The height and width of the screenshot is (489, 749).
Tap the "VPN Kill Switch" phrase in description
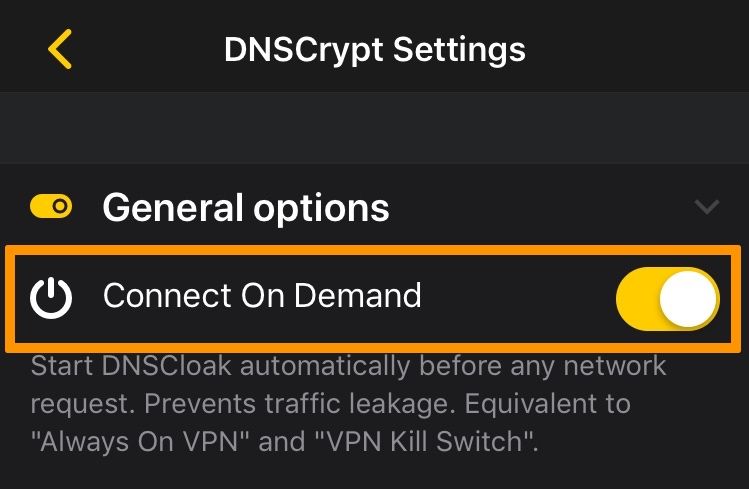(426, 441)
